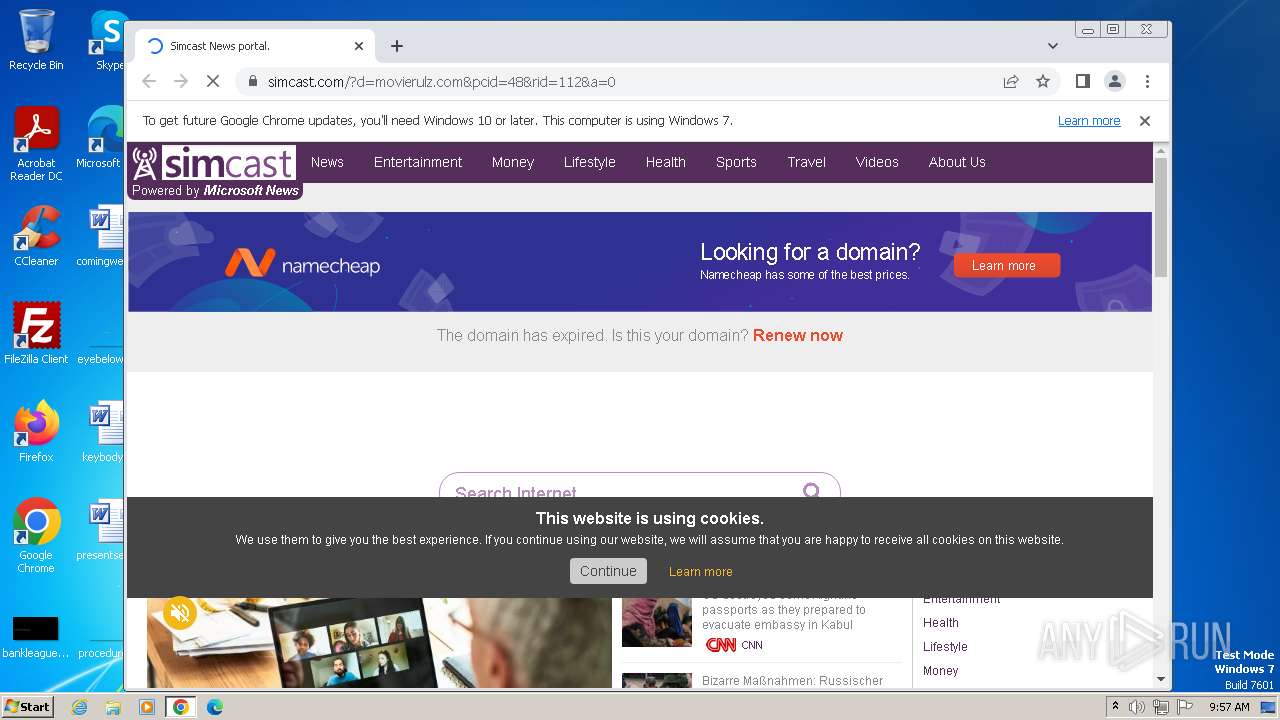Open the Lifestyle navigation item
The height and width of the screenshot is (720, 1280).
[x=589, y=162]
